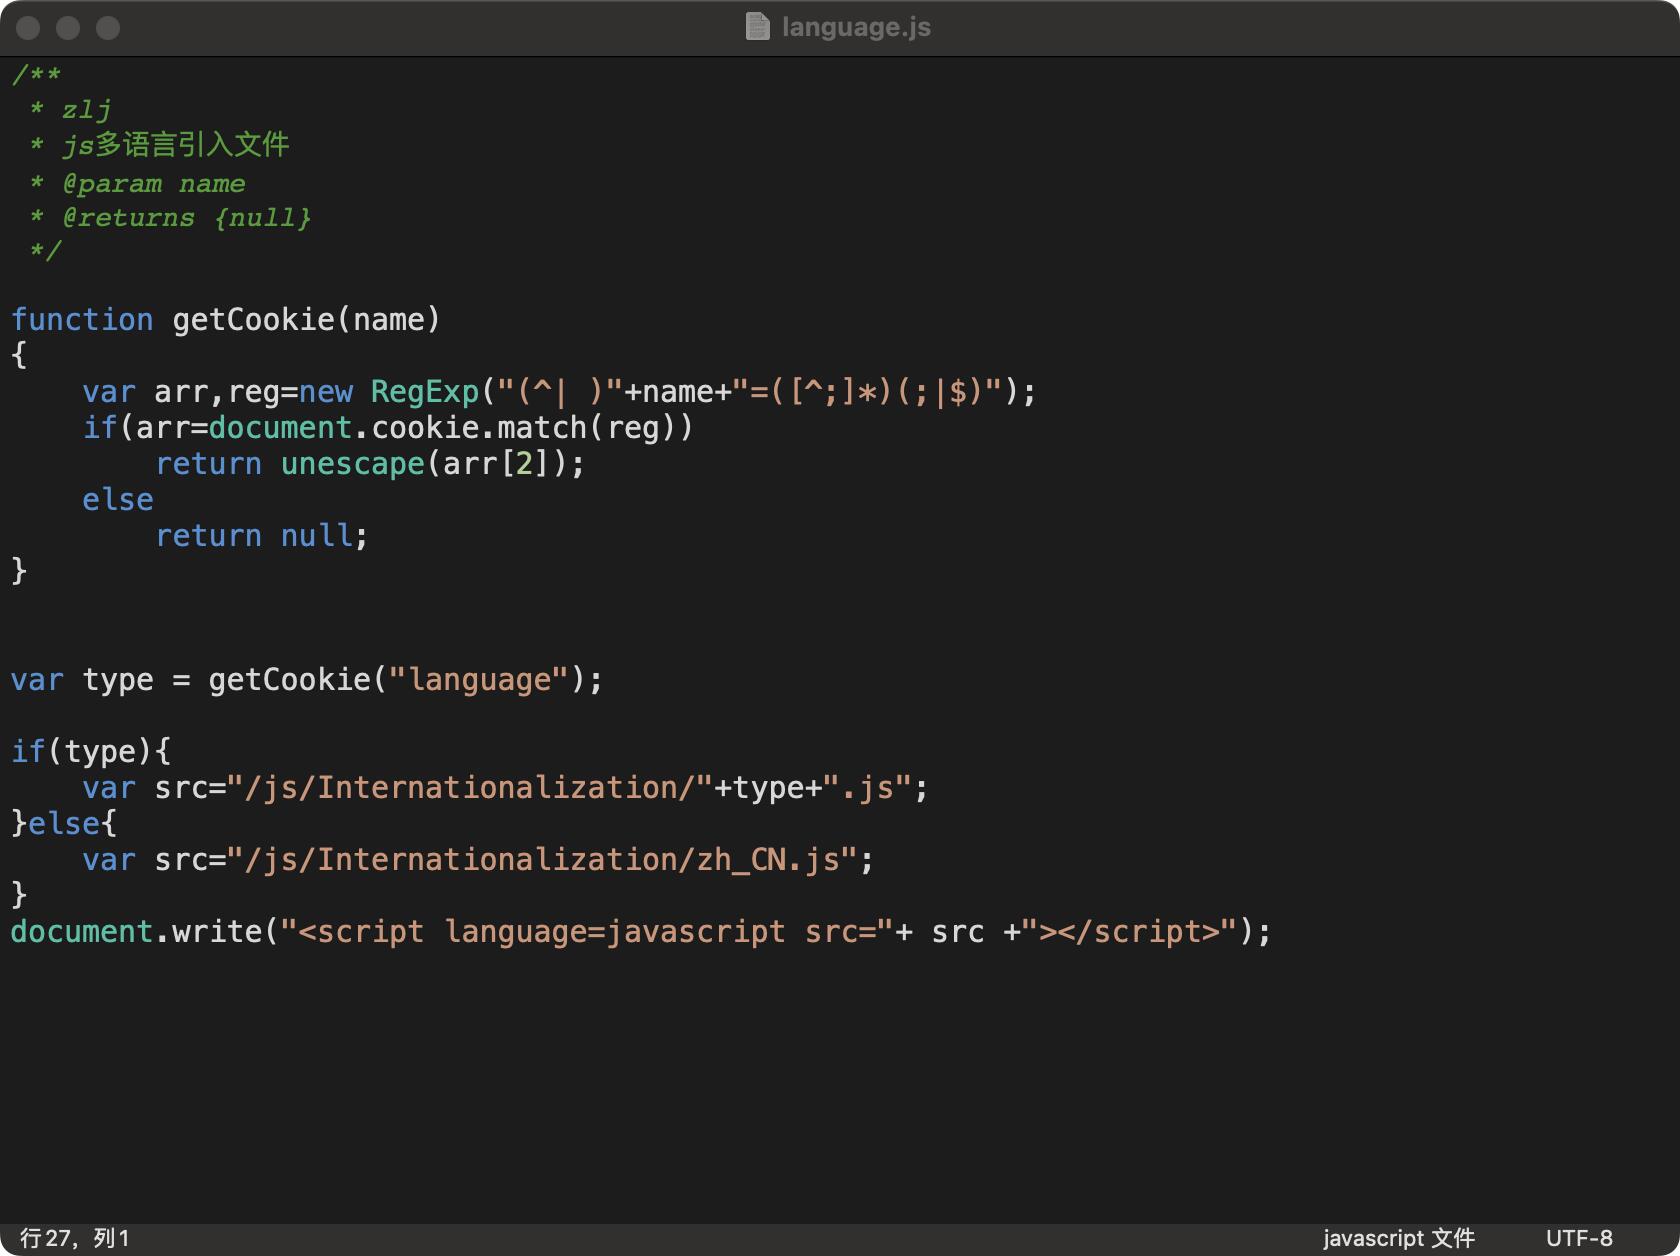Screen dimensions: 1680x1256
Task: Click the cookie.match call in the if condition
Action: (480, 428)
